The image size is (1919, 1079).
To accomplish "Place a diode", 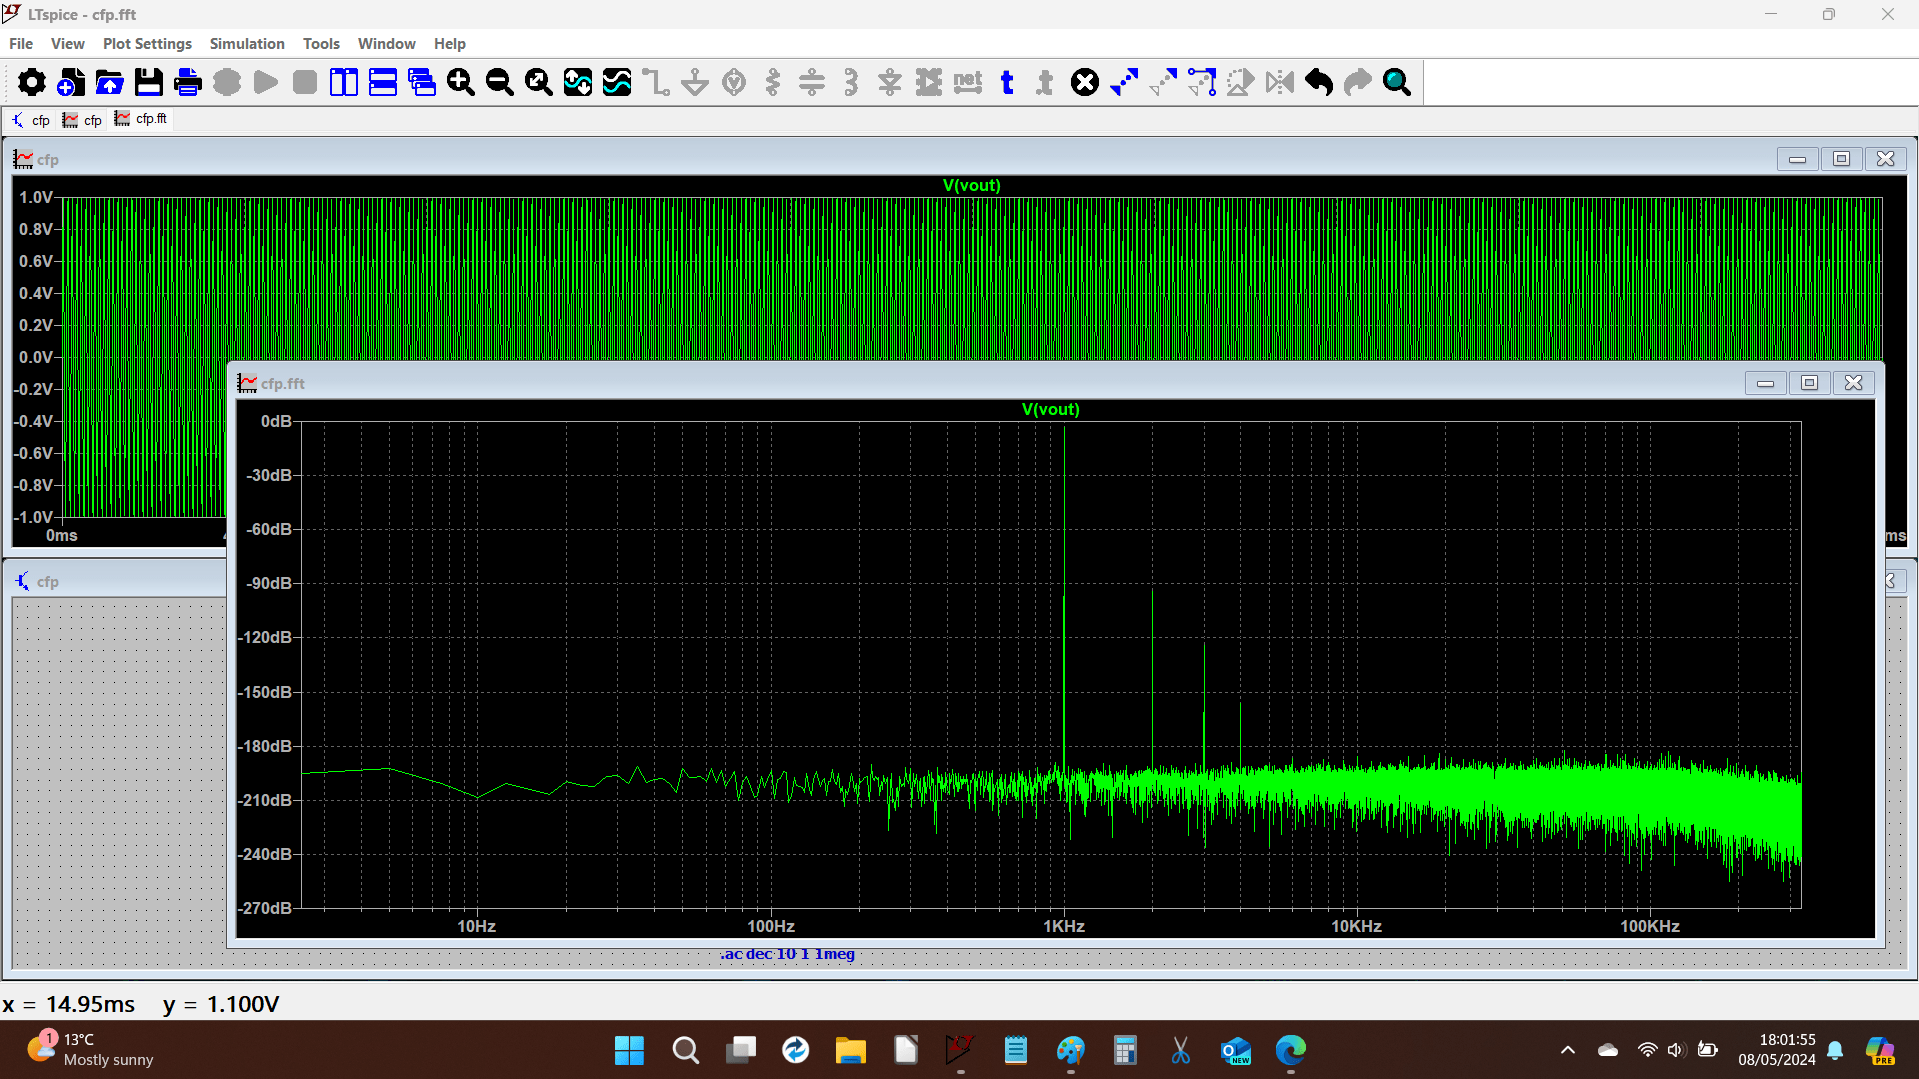I will pyautogui.click(x=890, y=82).
